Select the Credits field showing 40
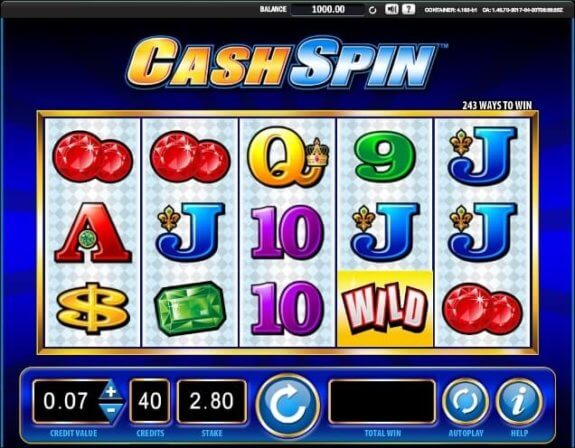Screen dimensions: 575x448 click(150, 401)
